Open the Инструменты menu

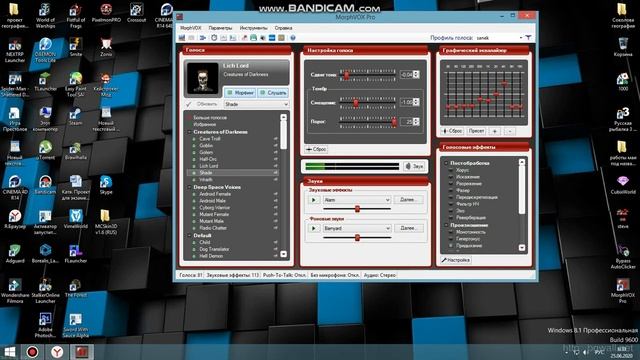tap(253, 28)
